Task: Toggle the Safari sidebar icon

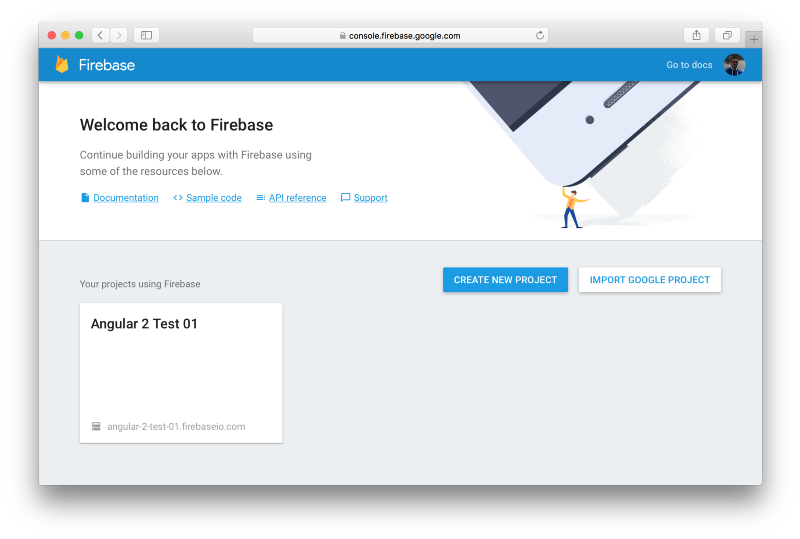Action: tap(146, 35)
